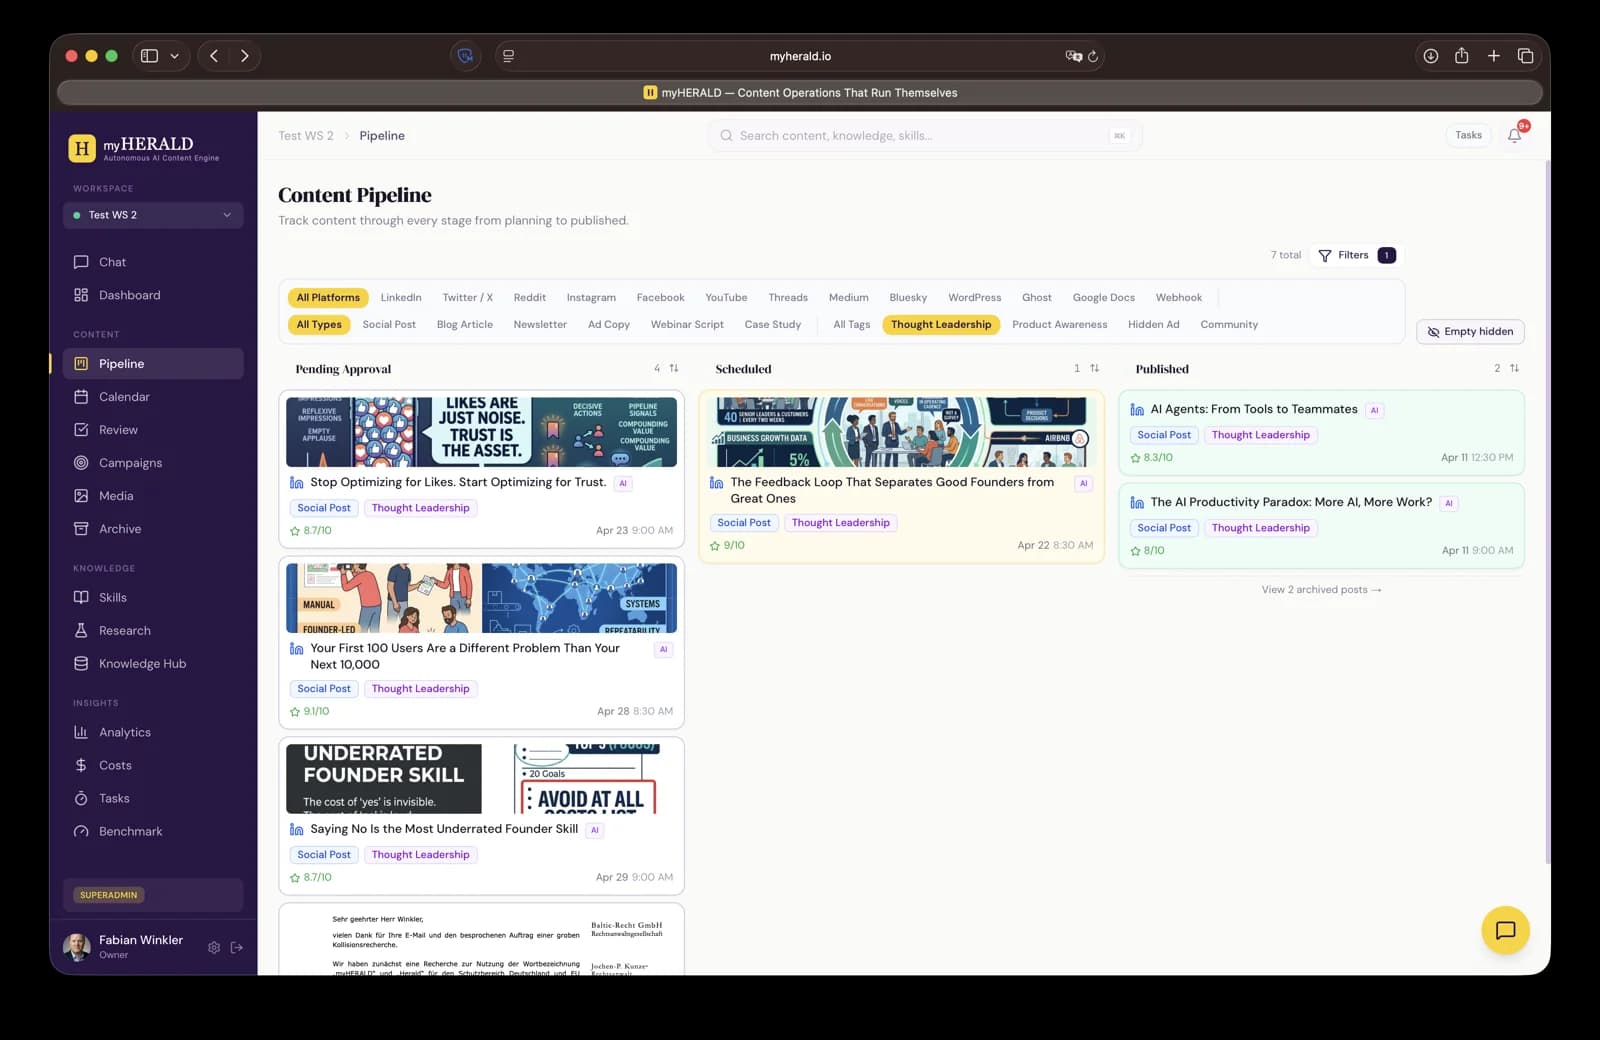Screen dimensions: 1600x1040
Task: Go back in Safari
Action: tap(214, 56)
